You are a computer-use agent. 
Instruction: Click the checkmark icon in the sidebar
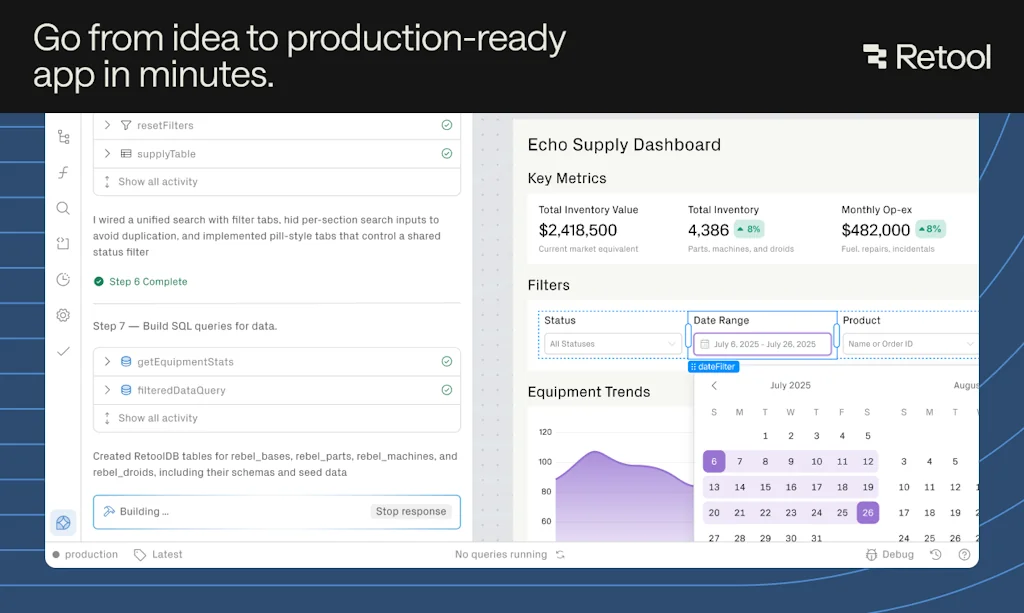coord(63,351)
